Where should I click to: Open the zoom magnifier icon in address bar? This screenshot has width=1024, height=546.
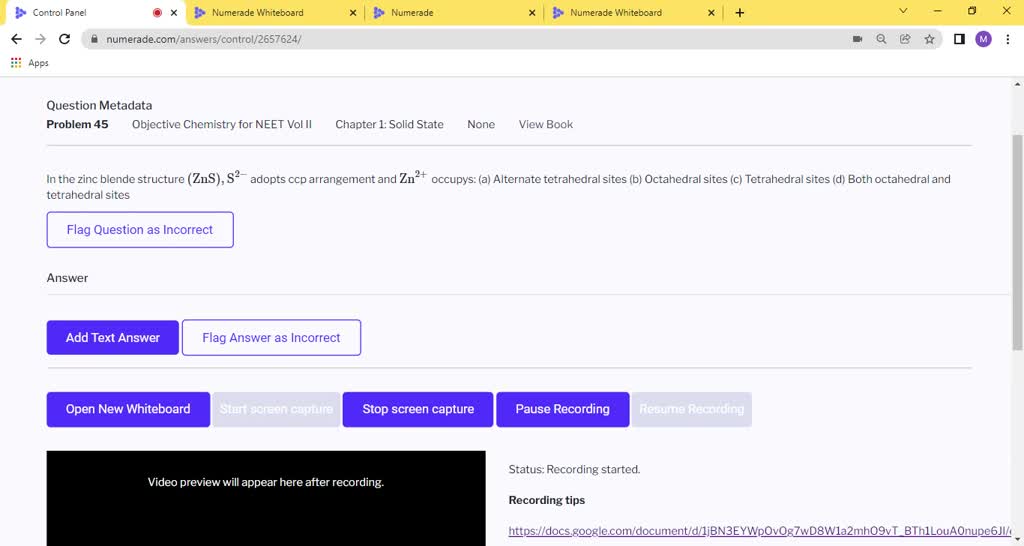click(x=881, y=39)
